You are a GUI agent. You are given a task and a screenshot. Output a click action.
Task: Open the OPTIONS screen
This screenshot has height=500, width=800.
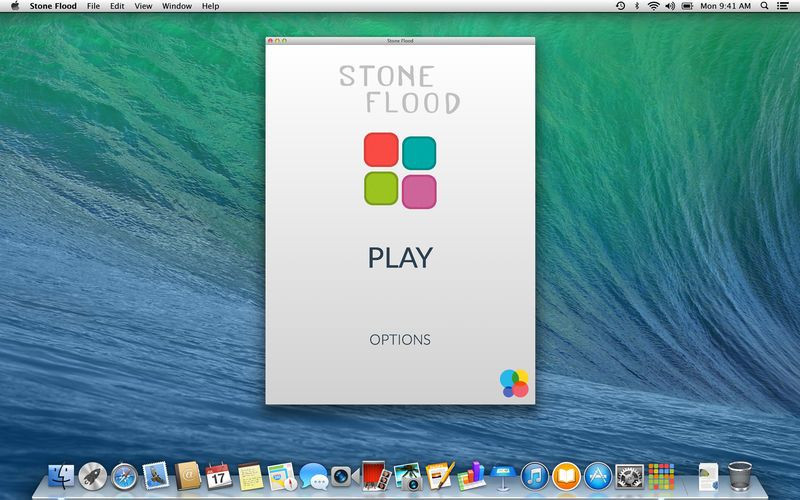(400, 340)
